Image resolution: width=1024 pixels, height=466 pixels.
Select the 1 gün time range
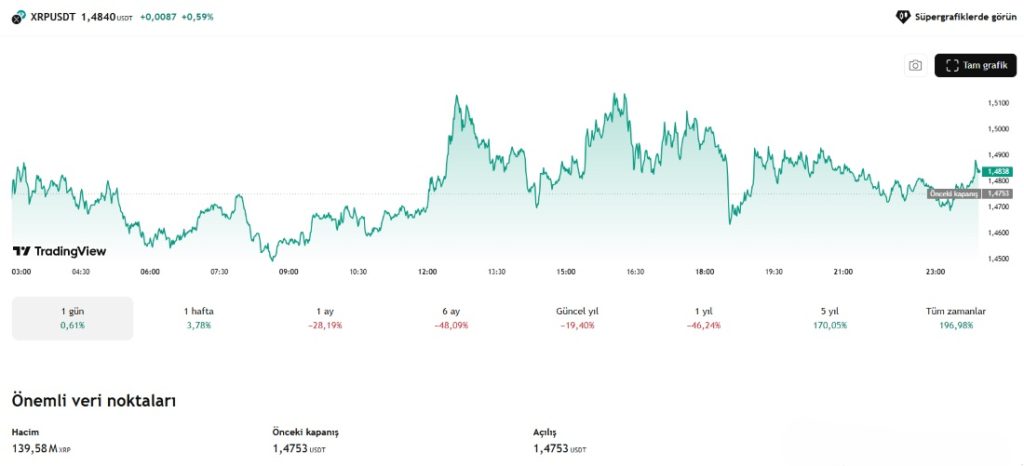pos(72,318)
